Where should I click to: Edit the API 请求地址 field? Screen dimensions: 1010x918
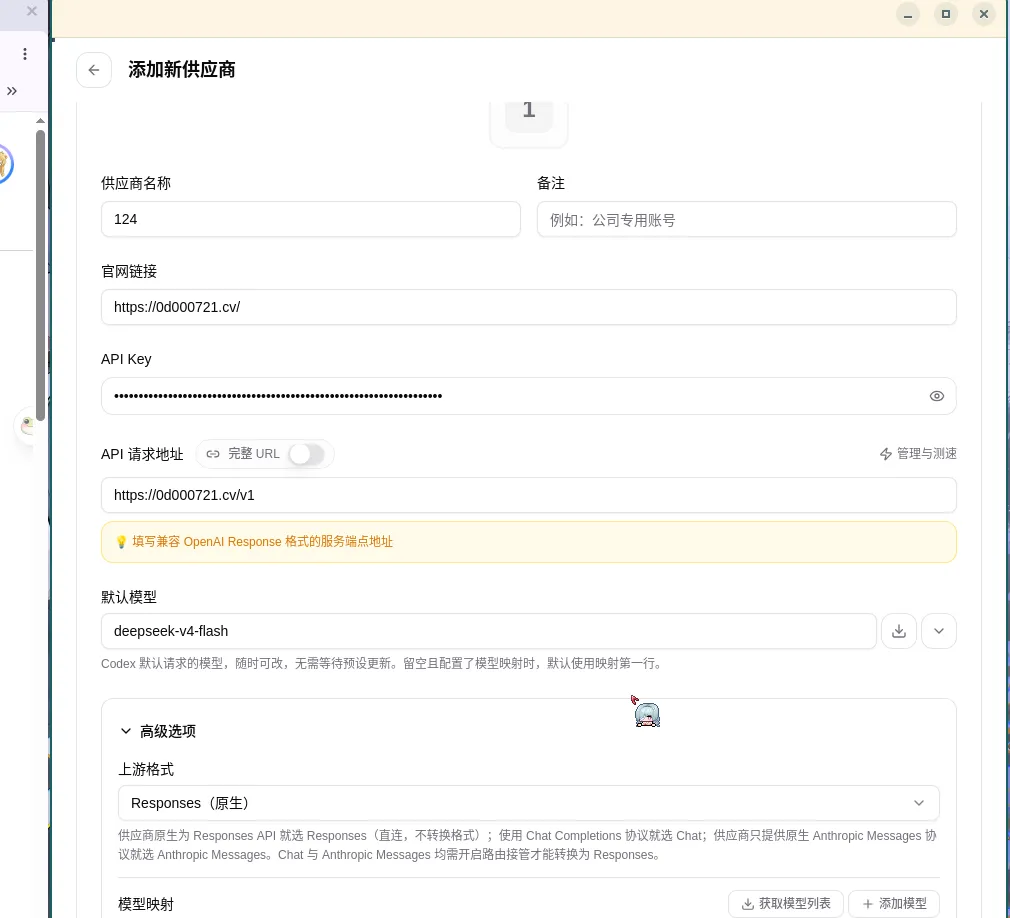coord(528,495)
